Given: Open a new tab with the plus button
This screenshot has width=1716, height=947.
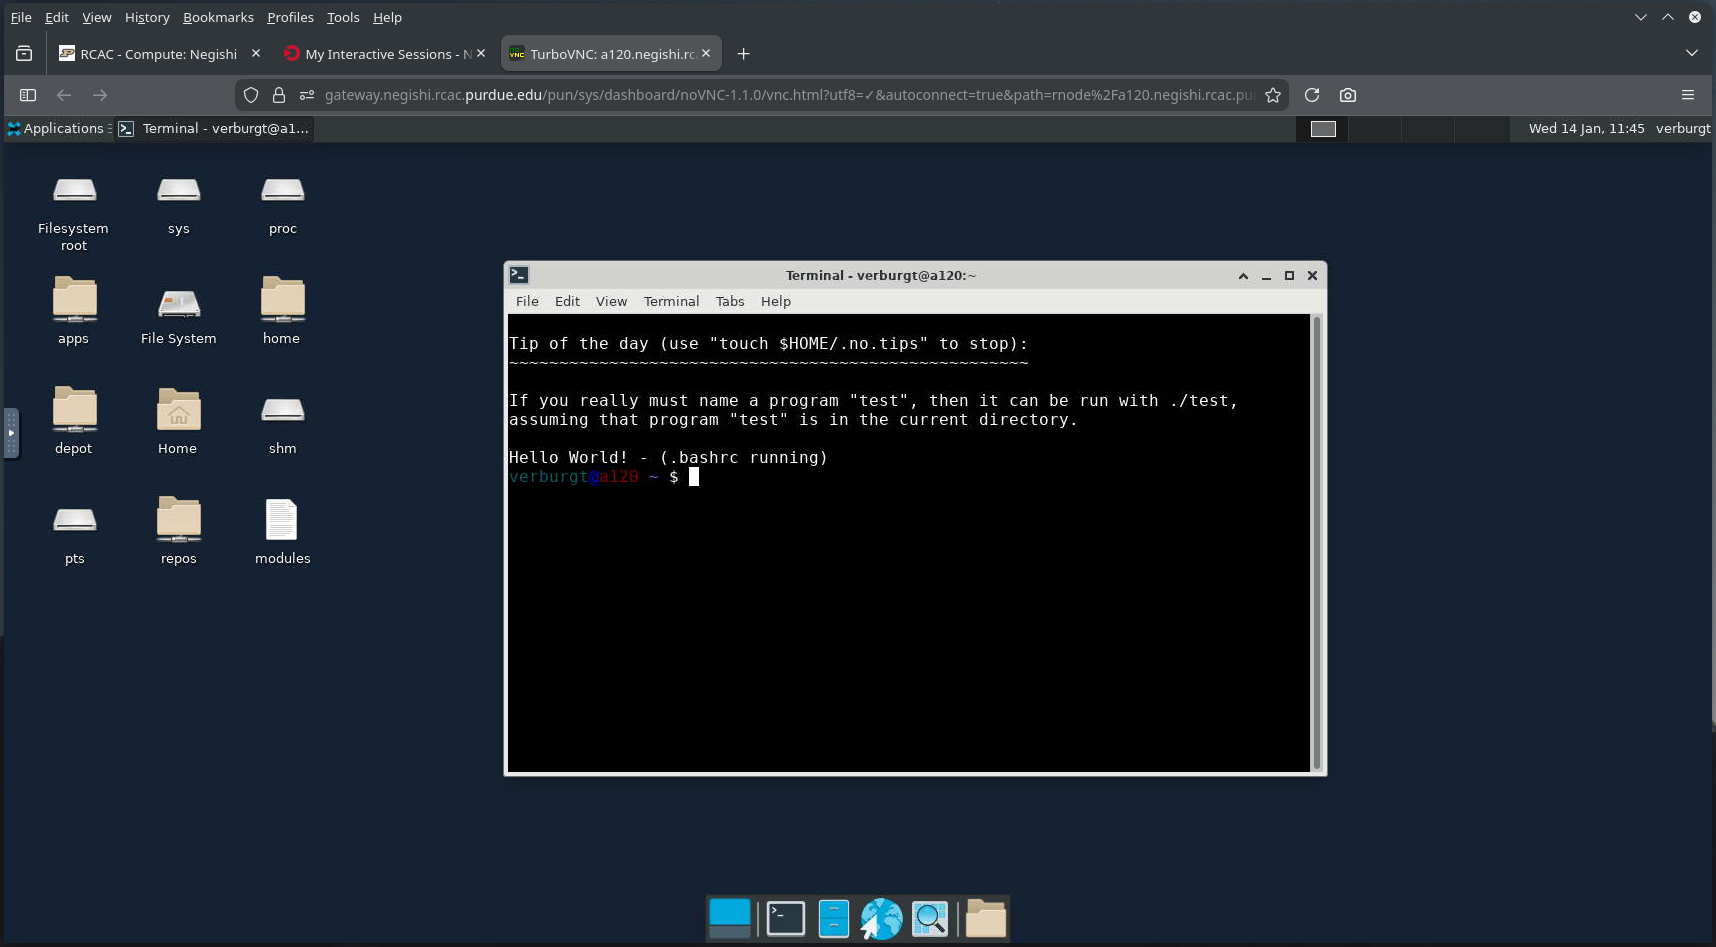Looking at the screenshot, I should 743,54.
